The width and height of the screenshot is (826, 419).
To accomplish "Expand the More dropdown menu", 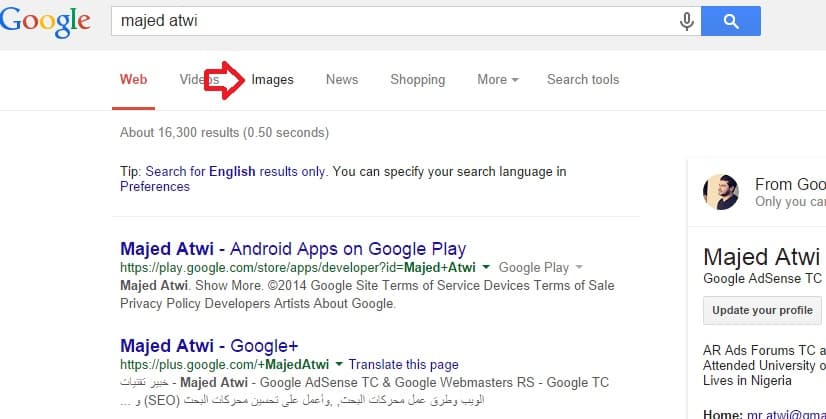I will pyautogui.click(x=498, y=80).
